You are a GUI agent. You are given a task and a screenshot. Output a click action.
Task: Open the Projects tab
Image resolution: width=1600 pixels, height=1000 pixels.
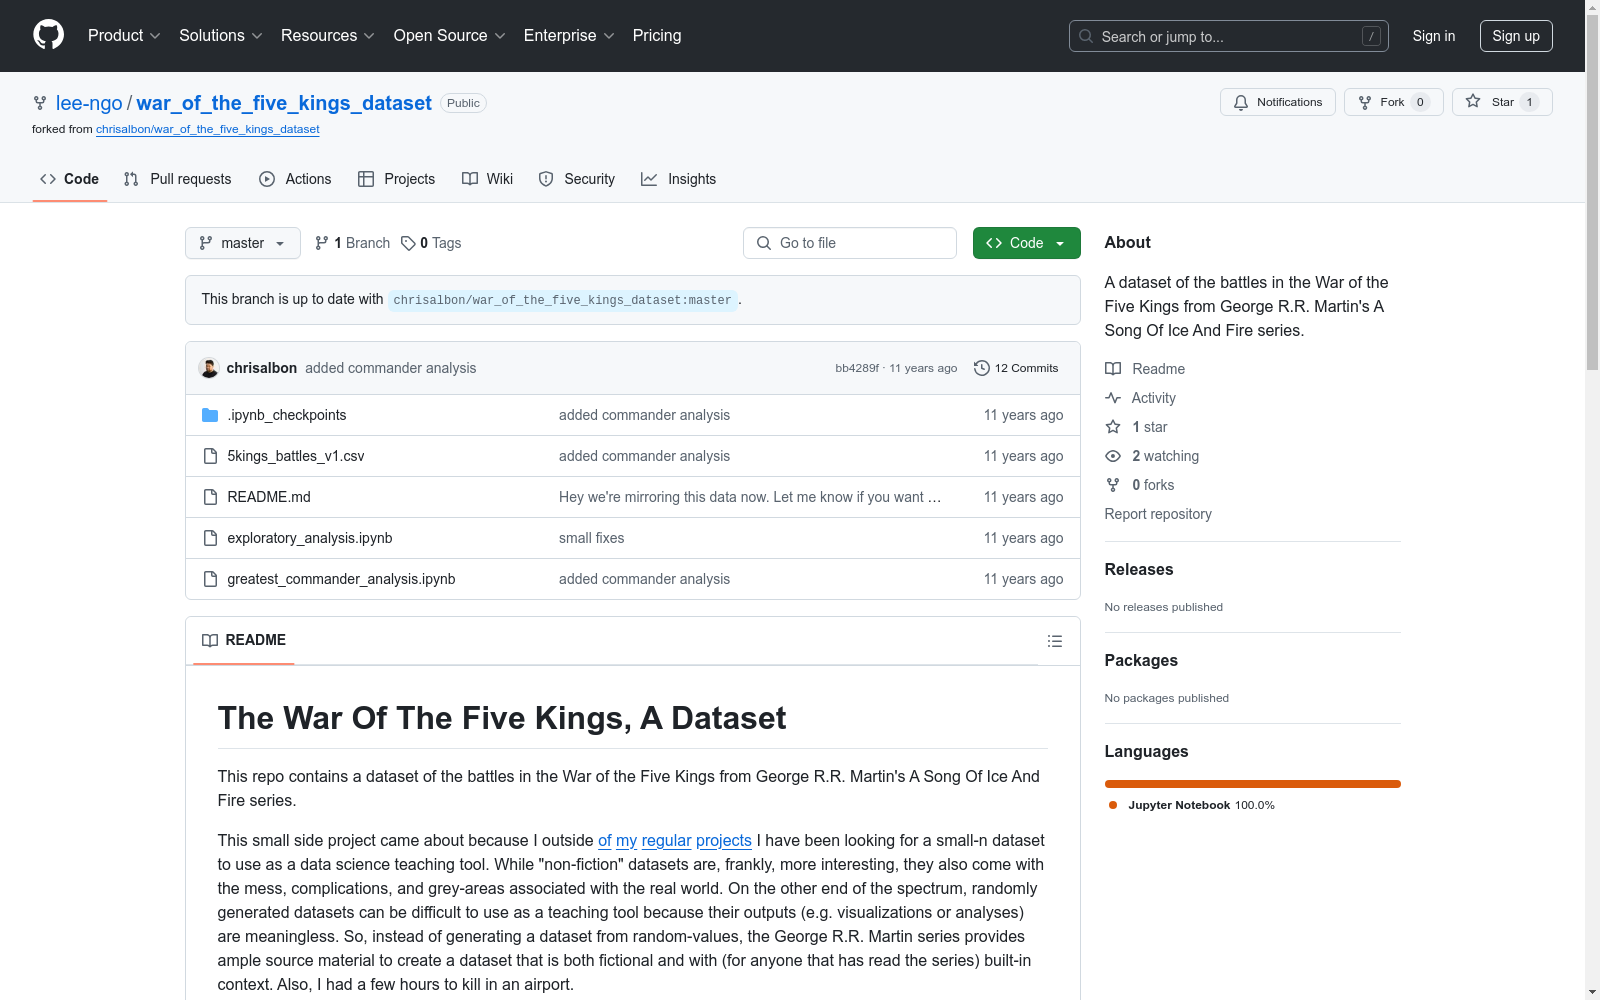pos(397,179)
